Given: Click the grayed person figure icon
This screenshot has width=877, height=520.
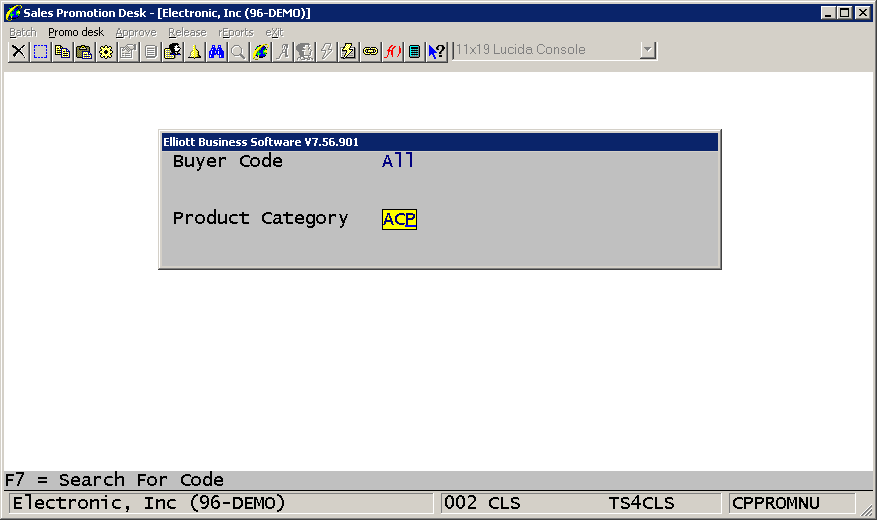Looking at the screenshot, I should pos(304,51).
